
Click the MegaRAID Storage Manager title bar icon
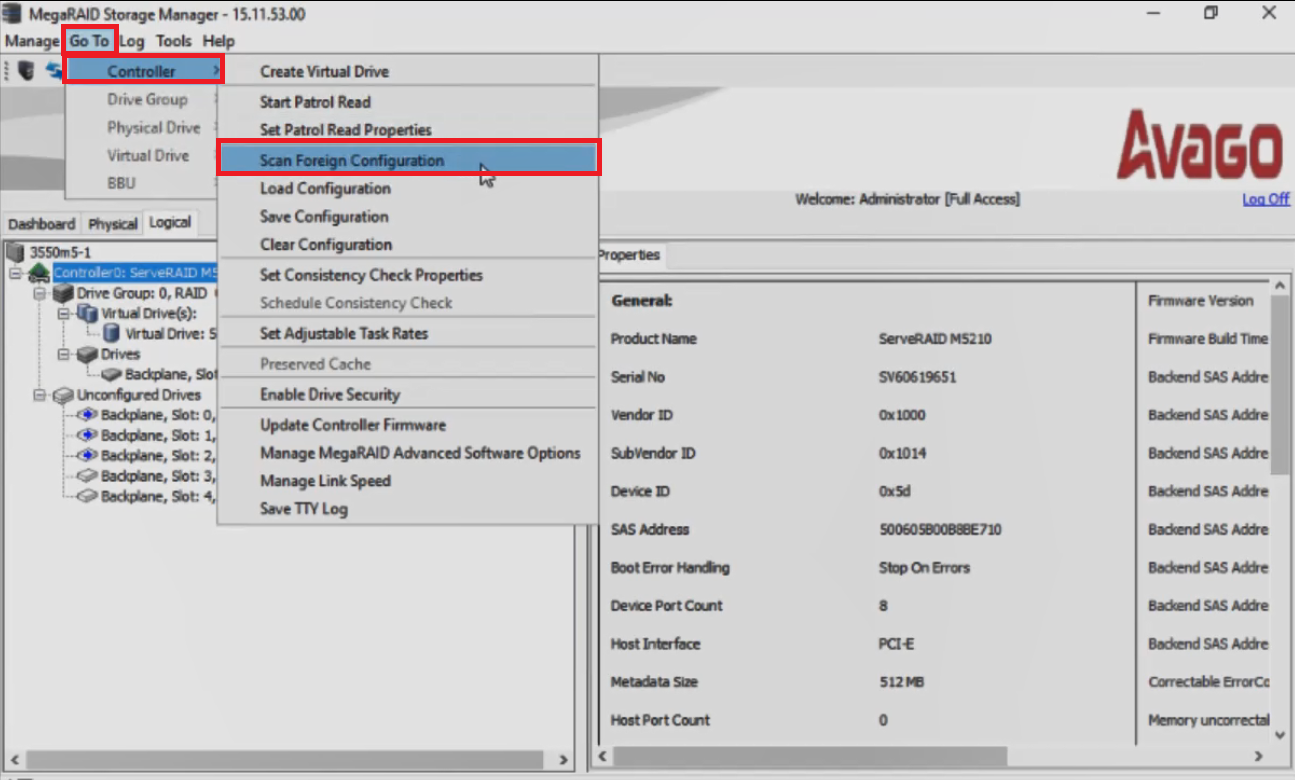(x=12, y=14)
